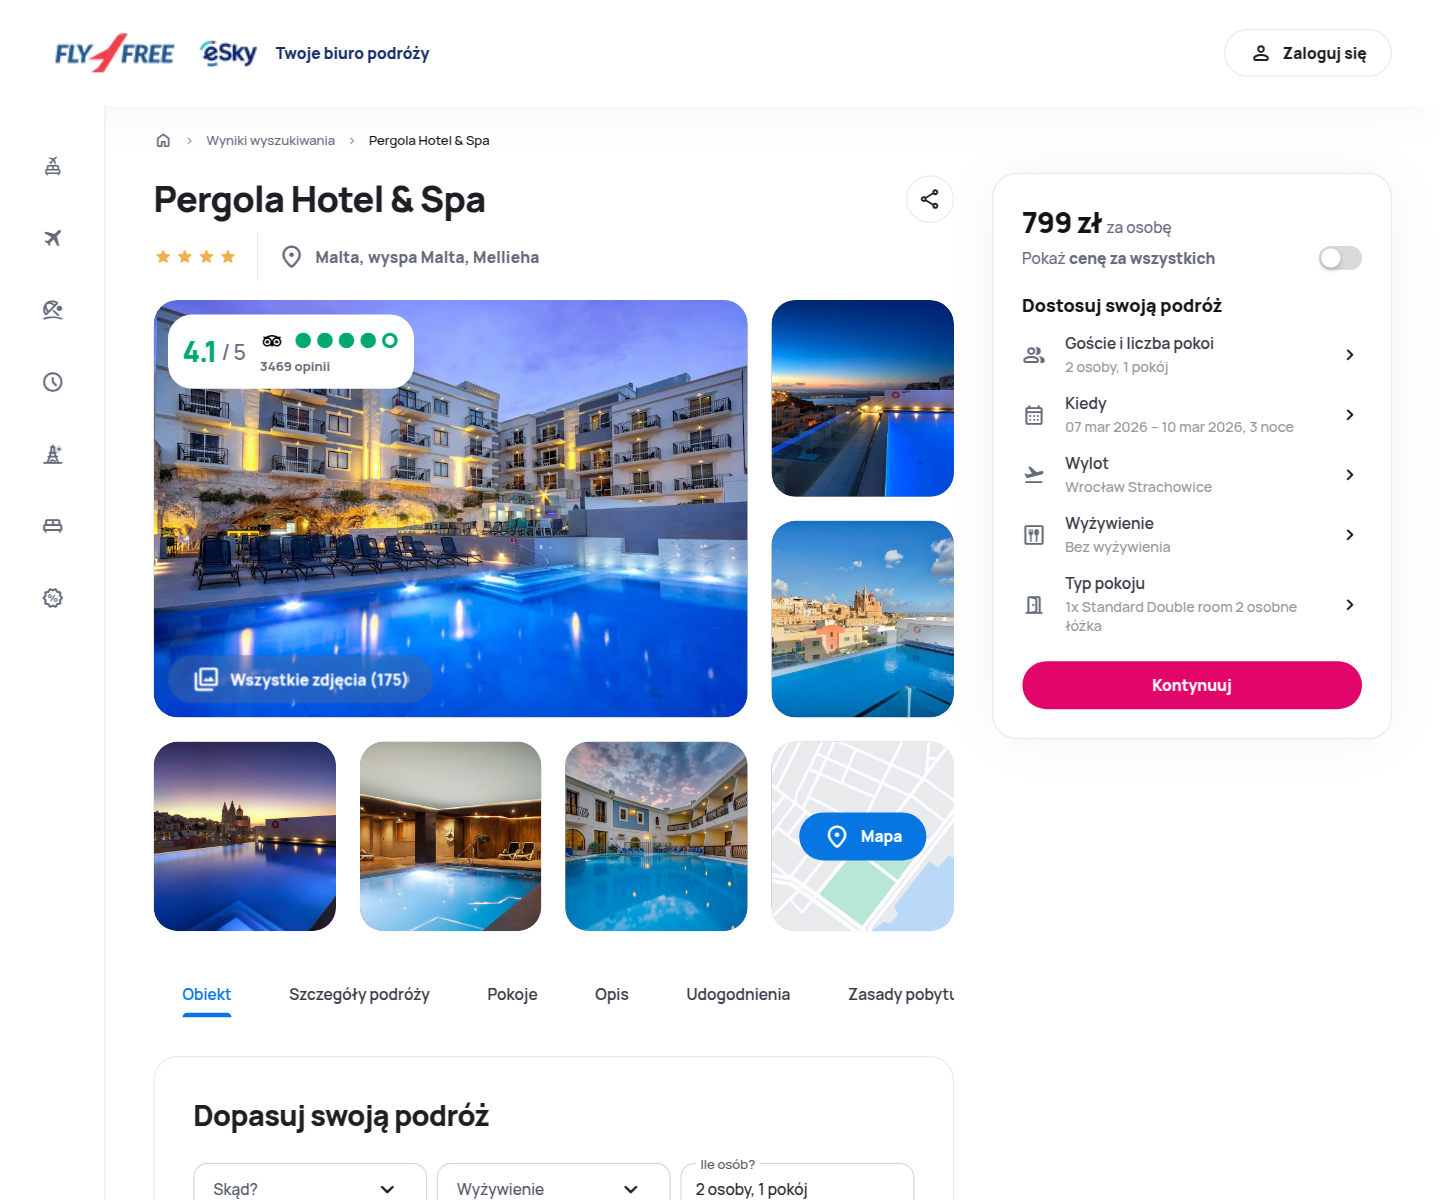Switch to the 'Pokoje' tab
This screenshot has height=1200, width=1440.
512,994
